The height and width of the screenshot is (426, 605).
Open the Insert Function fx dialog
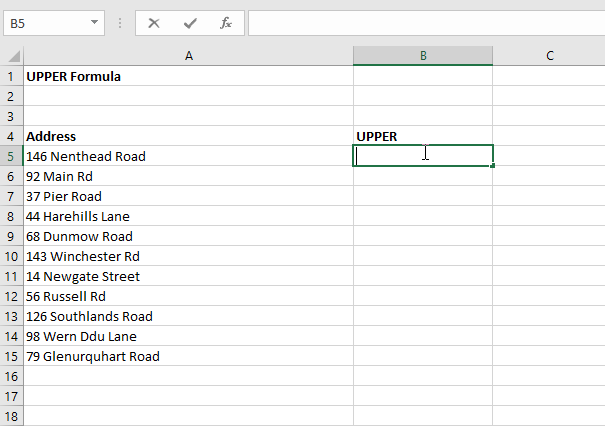tap(226, 22)
